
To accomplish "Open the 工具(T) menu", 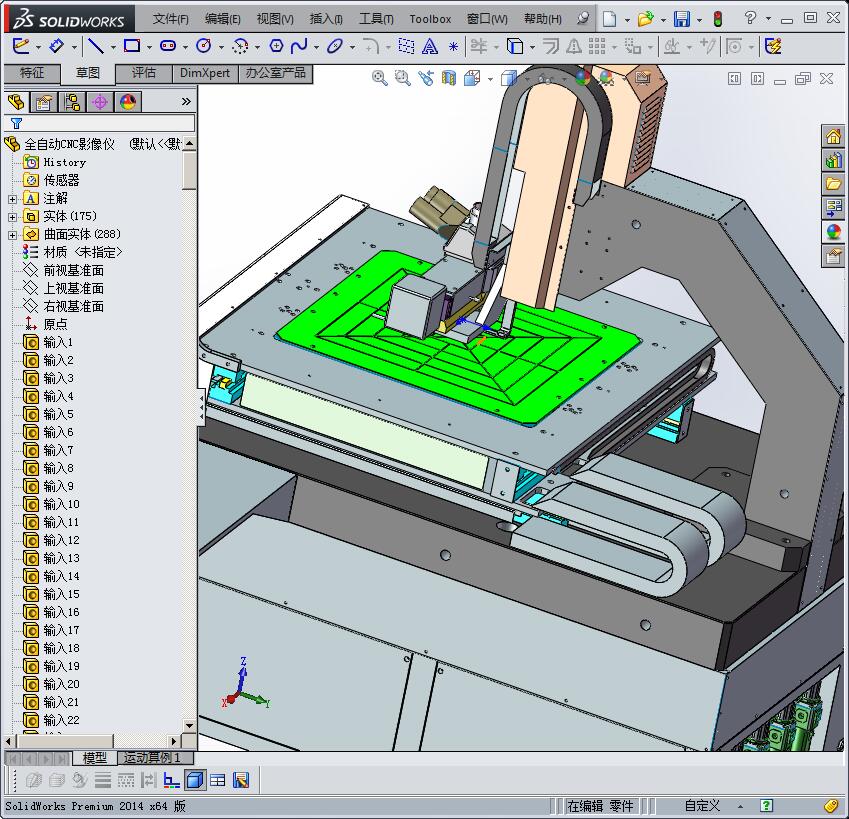I will pyautogui.click(x=376, y=19).
